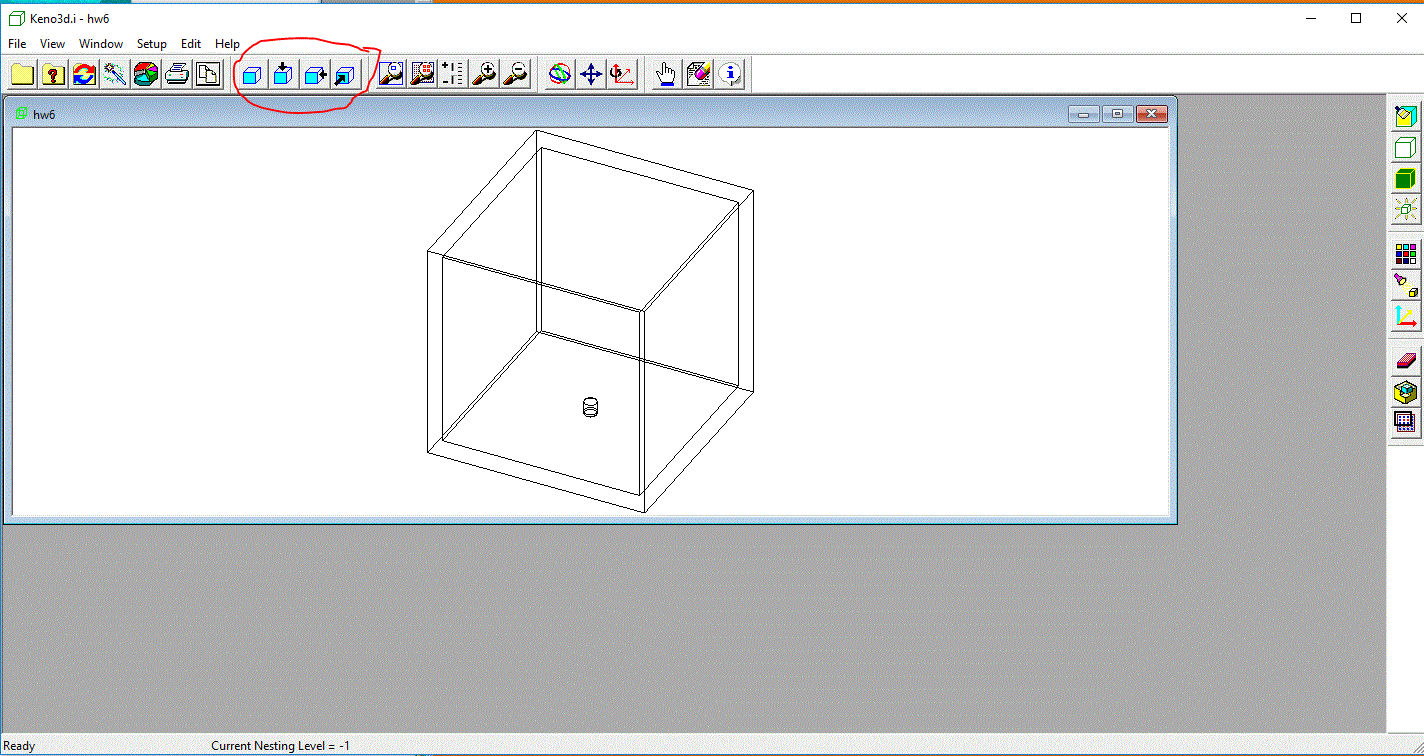The image size is (1424, 756).
Task: Open the File menu
Action: (17, 44)
